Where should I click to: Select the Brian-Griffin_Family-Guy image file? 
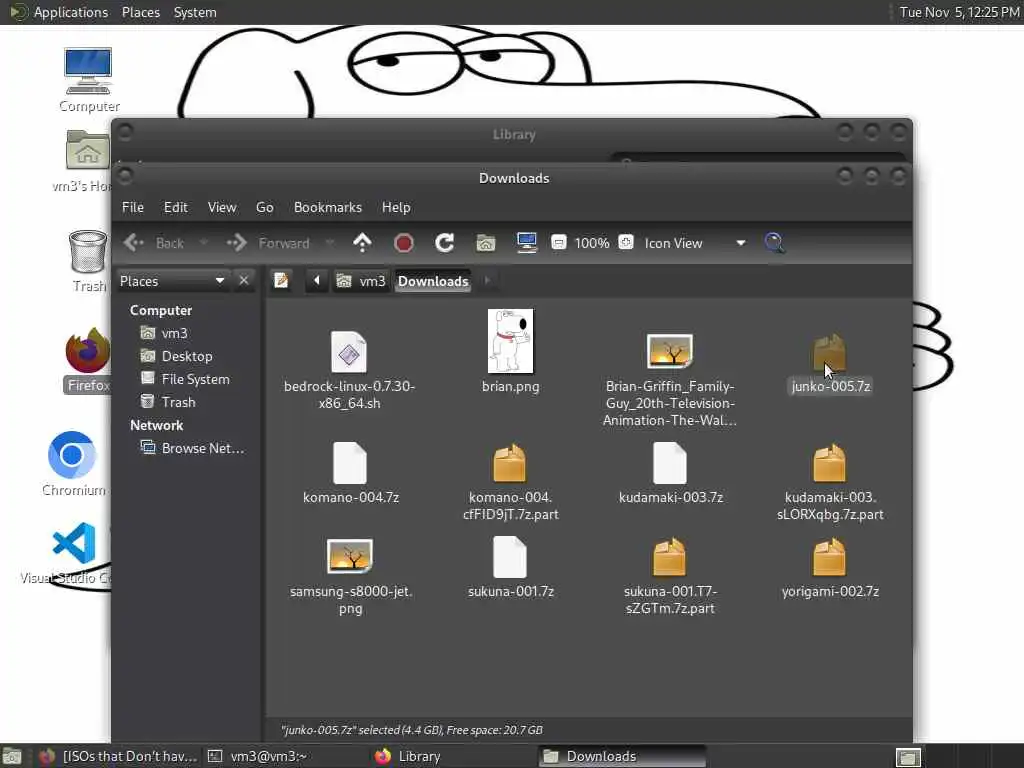670,380
